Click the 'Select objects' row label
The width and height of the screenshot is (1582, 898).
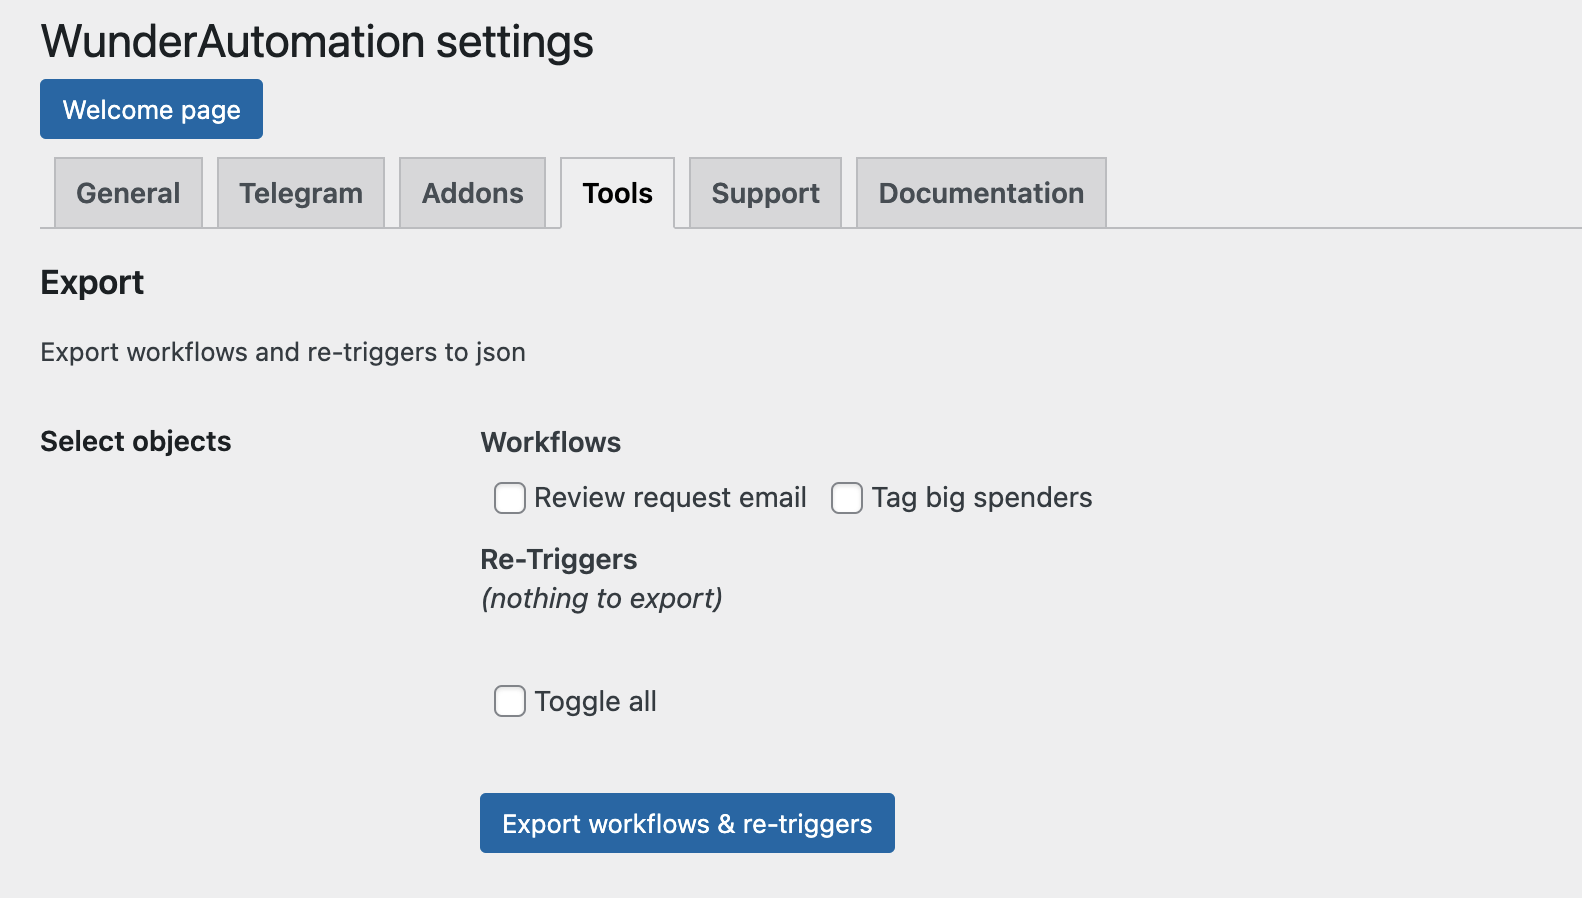pos(136,441)
